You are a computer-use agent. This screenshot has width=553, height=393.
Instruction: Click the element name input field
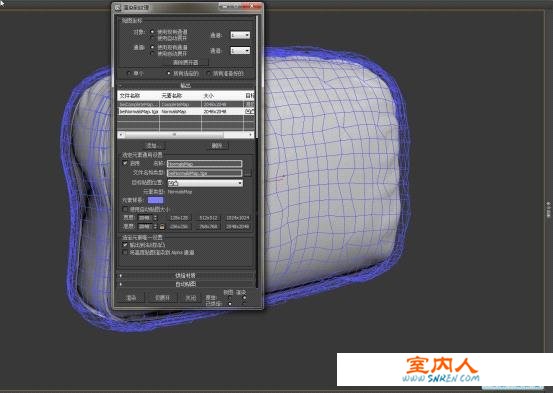[205, 164]
